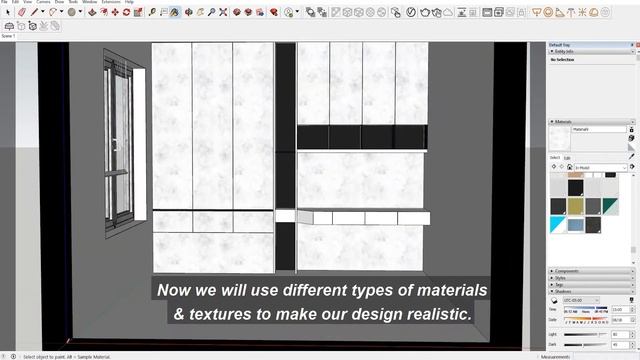Expand the Components panel
Viewport: 640px width, 360px height.
point(591,271)
